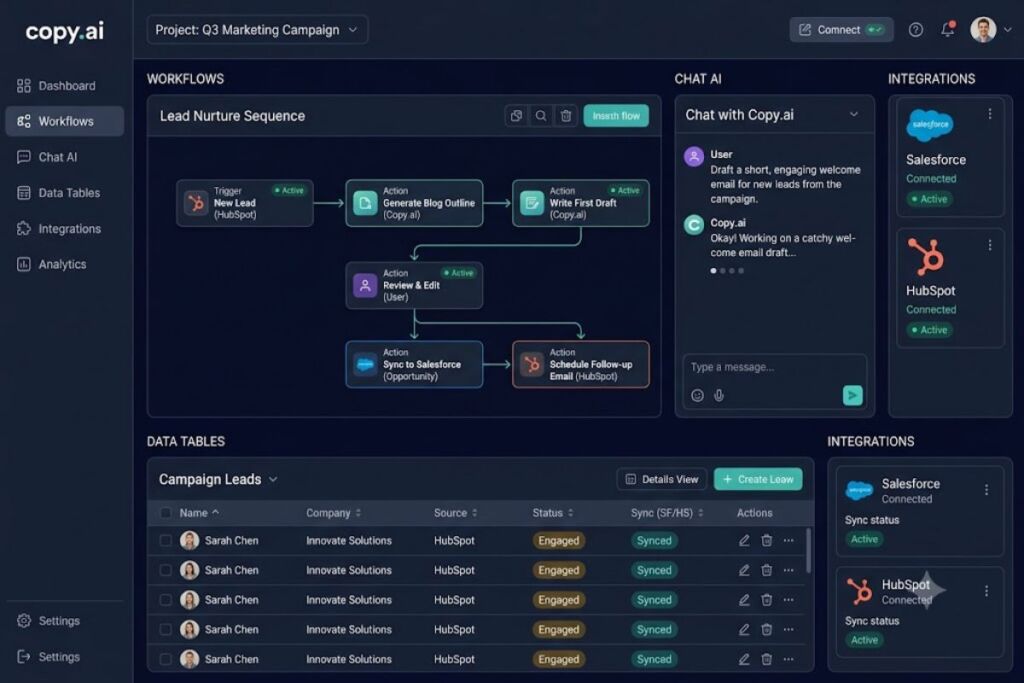
Task: Click the WORKFLOWS section heading
Action: (185, 79)
